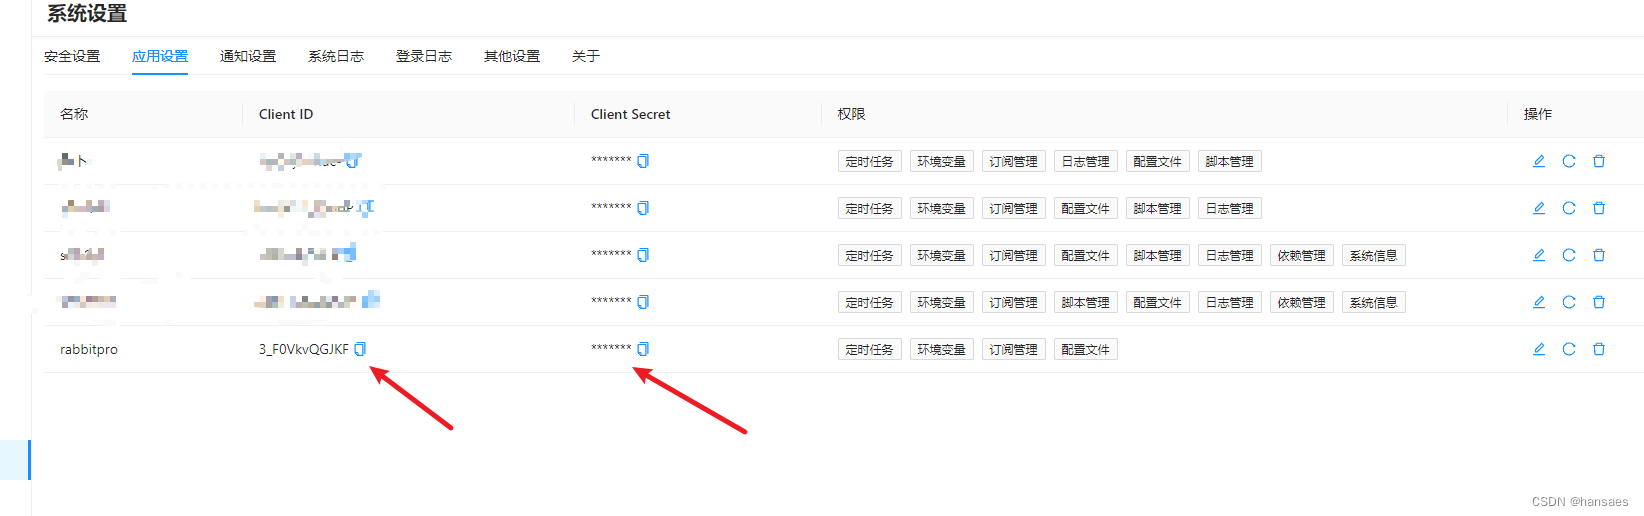Copy the first row Client Secret
Screen dimensions: 1644x516
[x=643, y=161]
